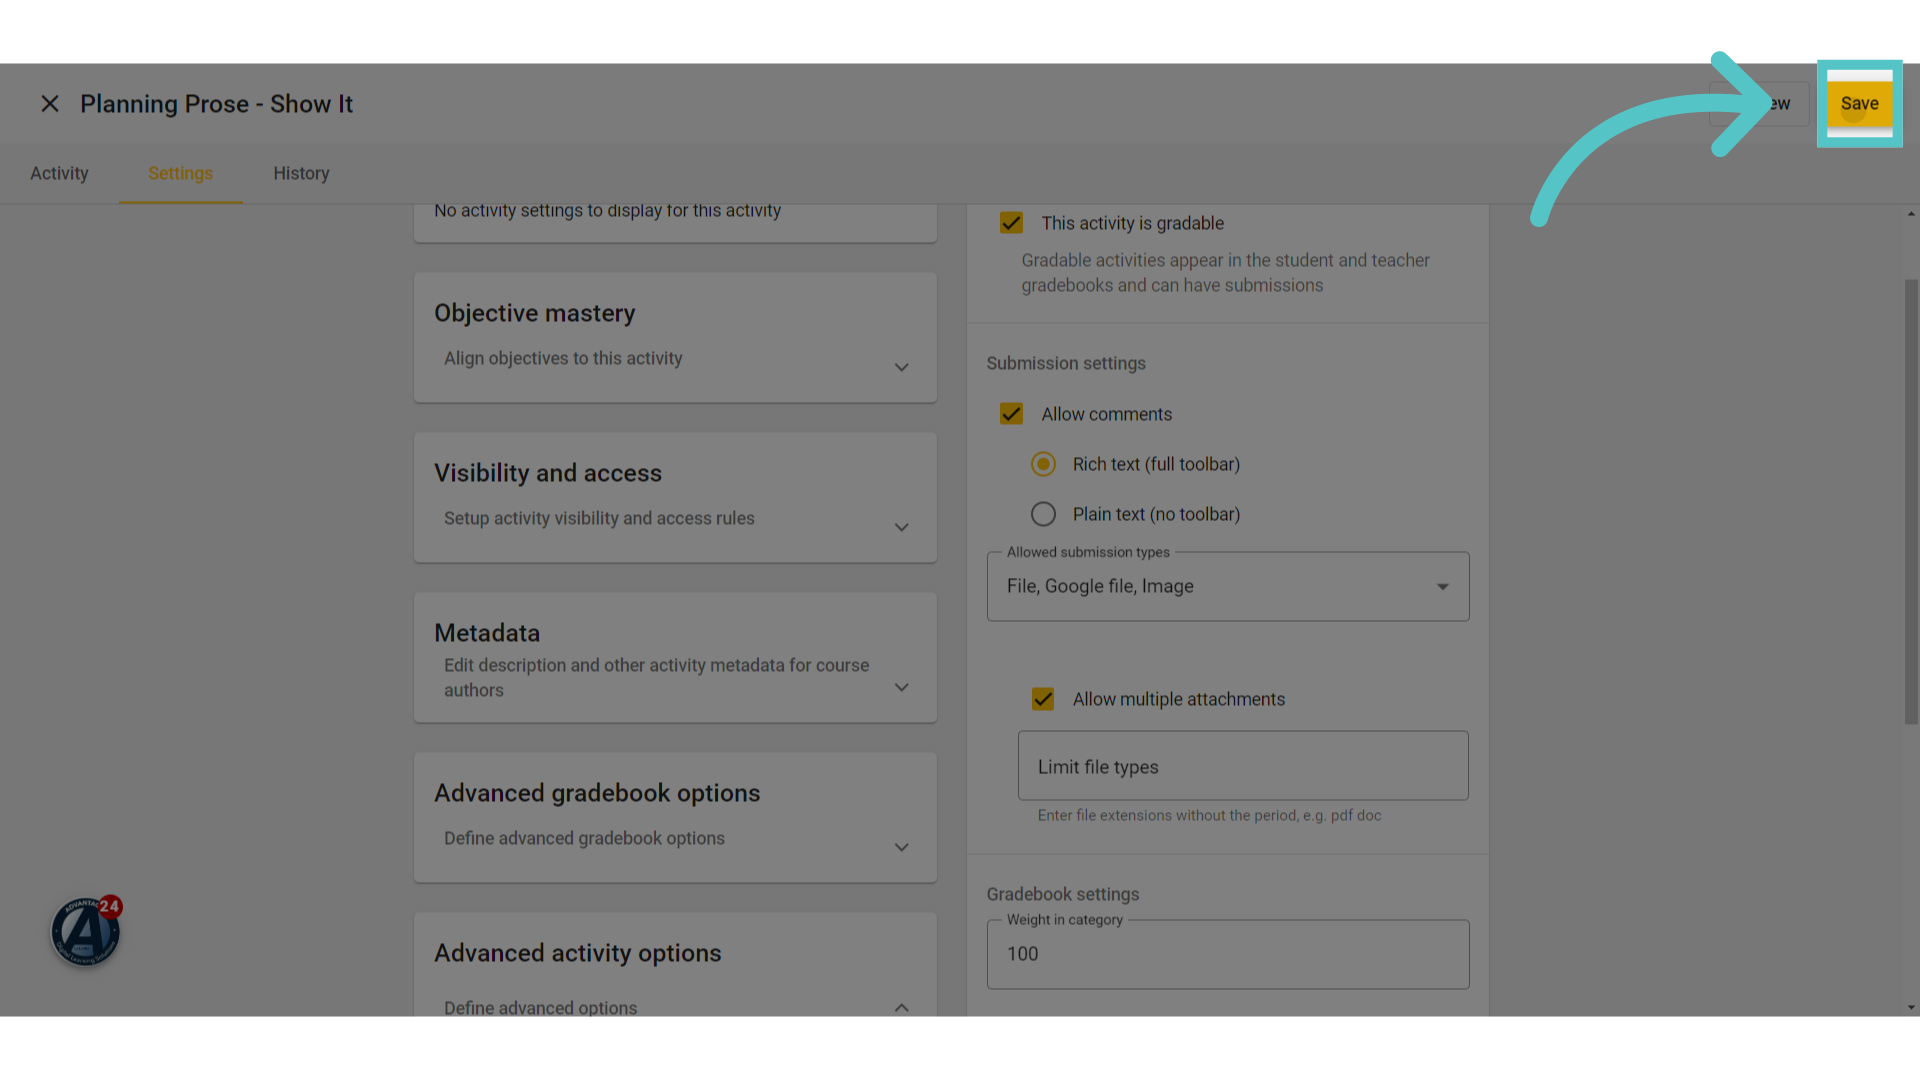Click the file extensions hint text
1920x1080 pixels.
point(1209,816)
